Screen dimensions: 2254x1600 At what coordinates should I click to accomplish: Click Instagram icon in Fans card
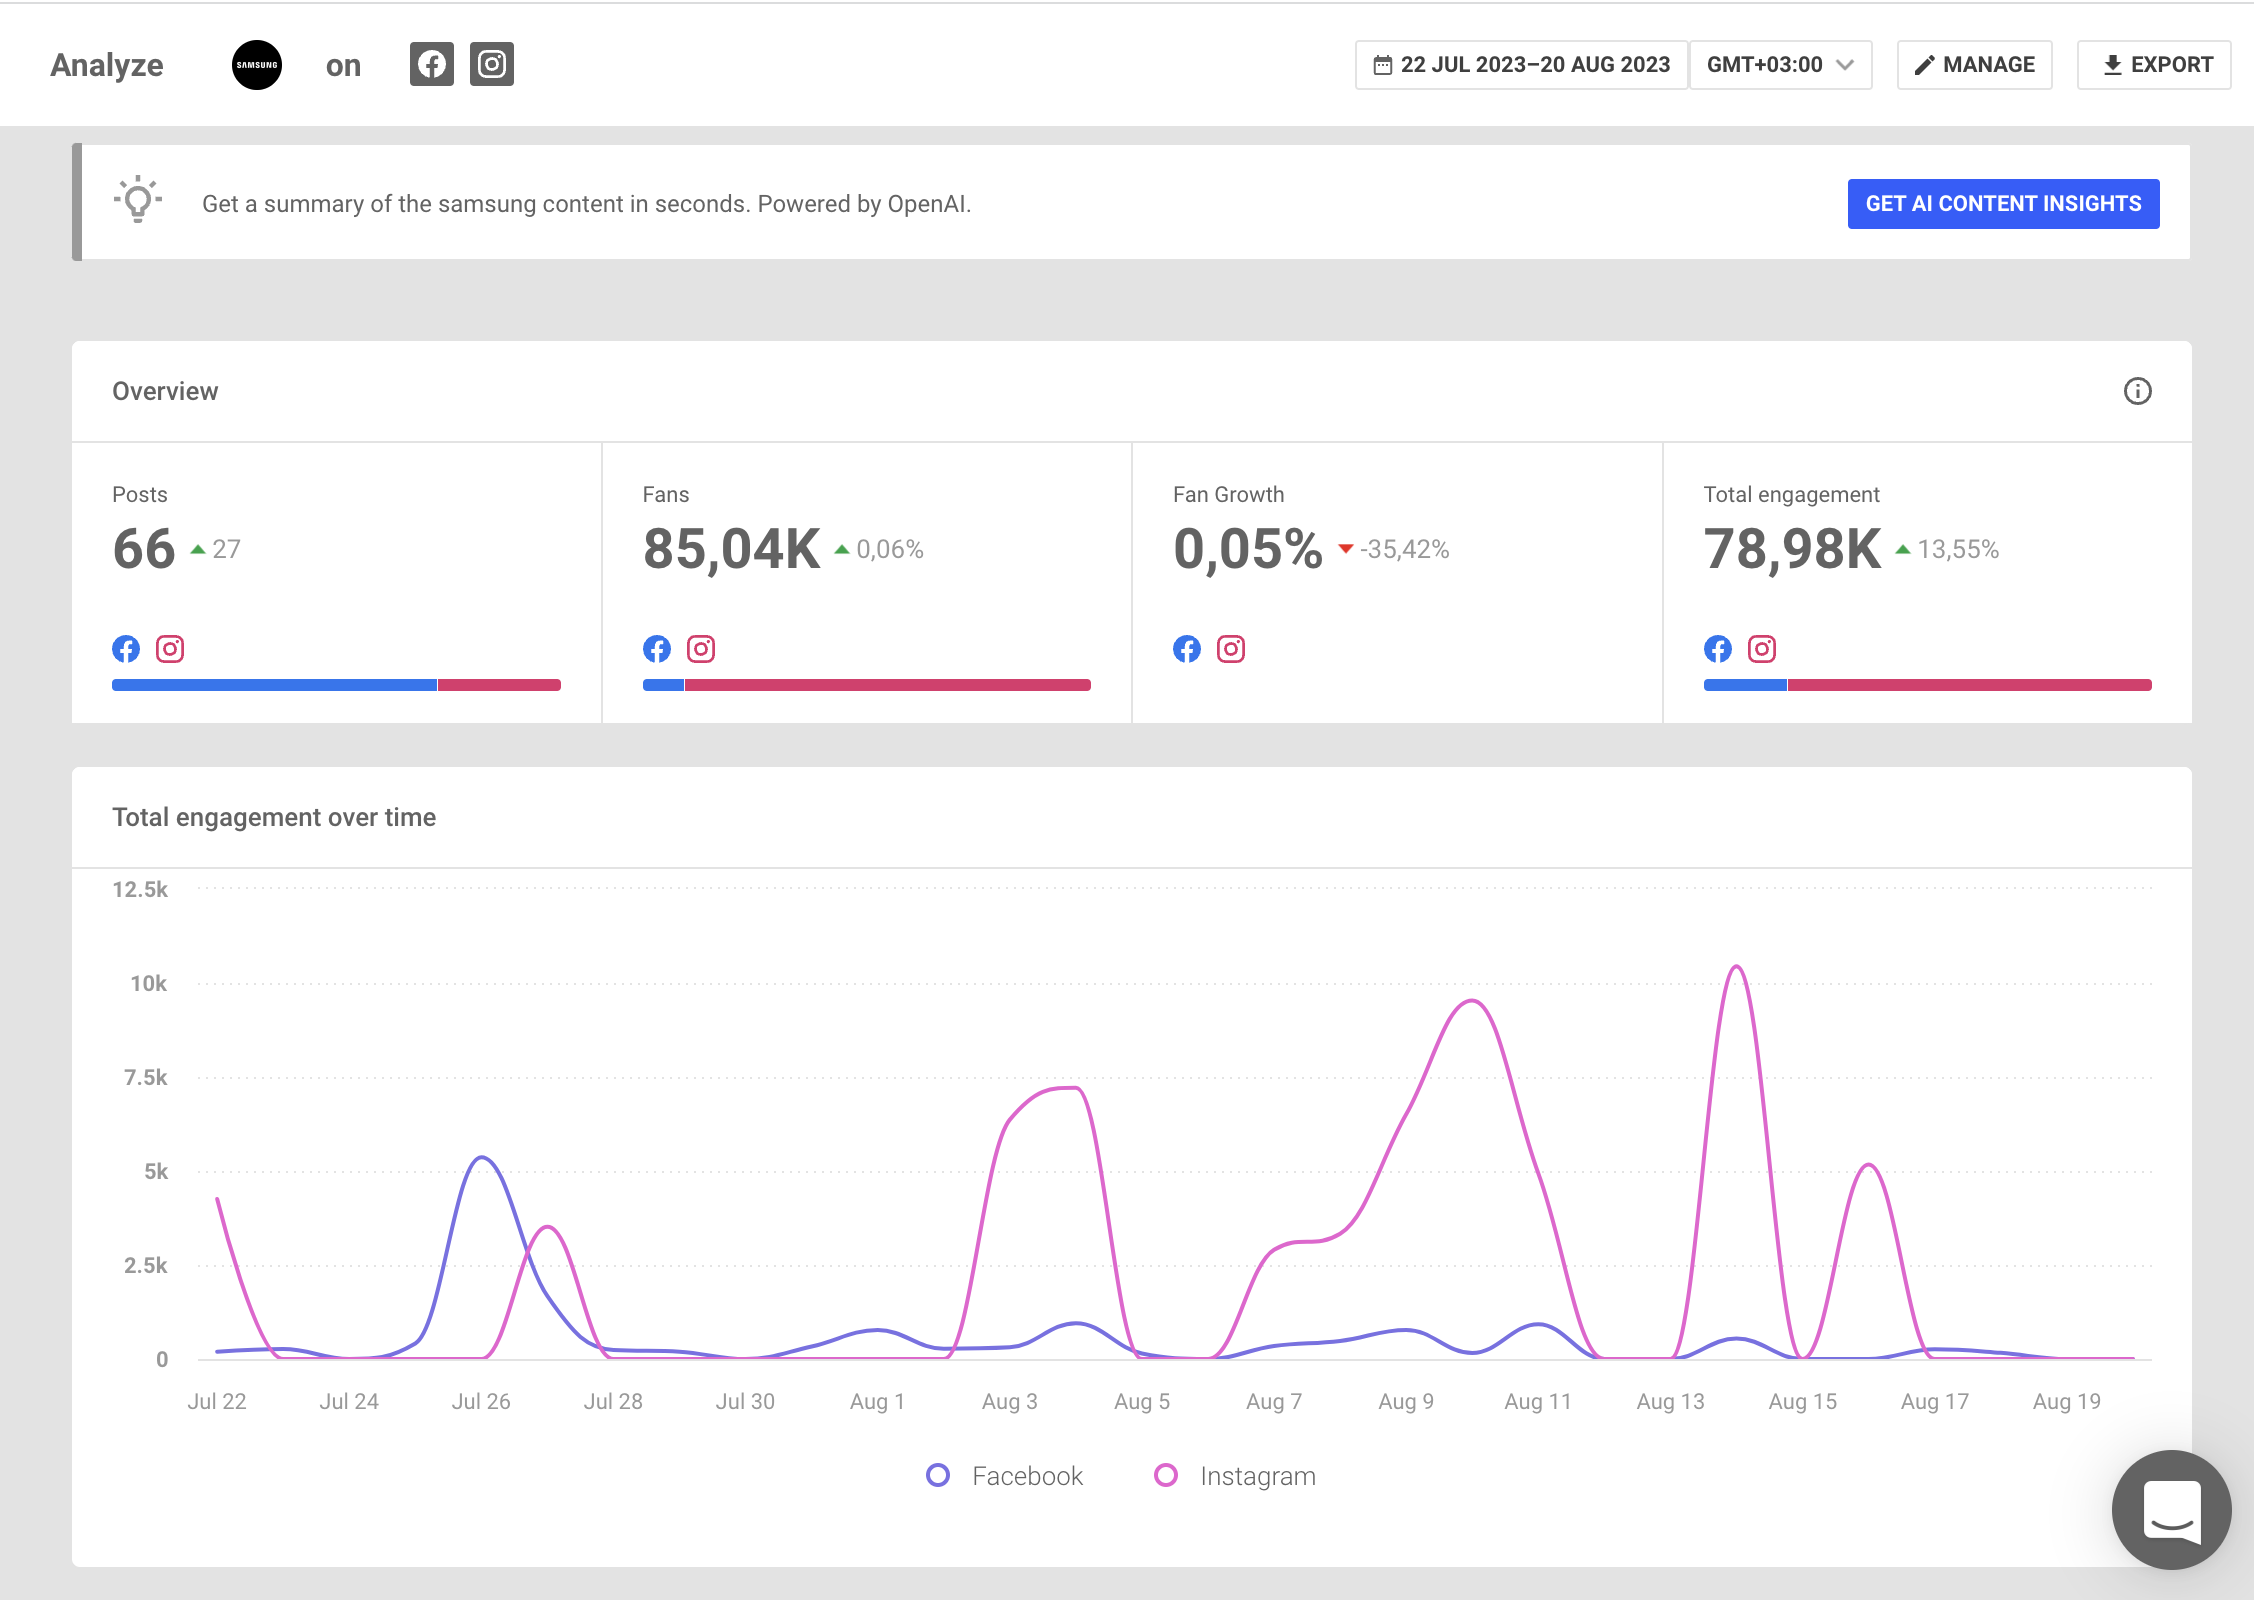(701, 649)
